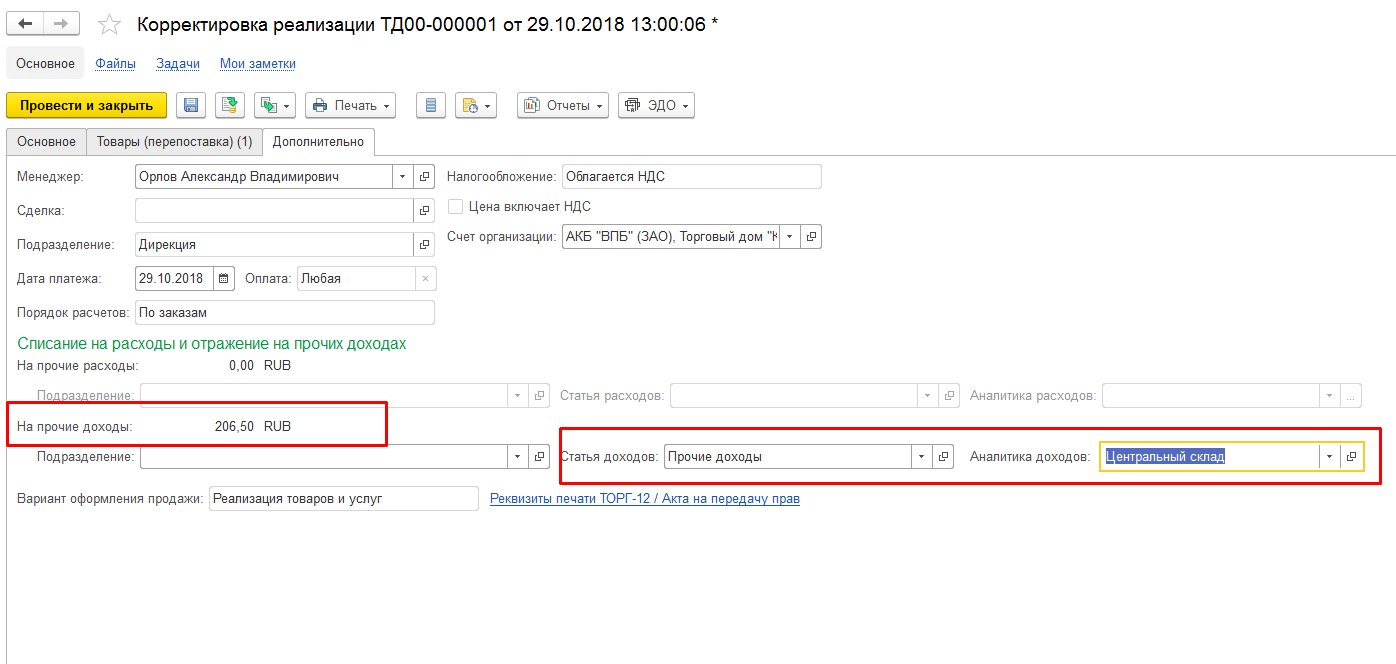Image resolution: width=1396 pixels, height=664 pixels.
Task: Open the Сделка field's record
Action: 424,211
